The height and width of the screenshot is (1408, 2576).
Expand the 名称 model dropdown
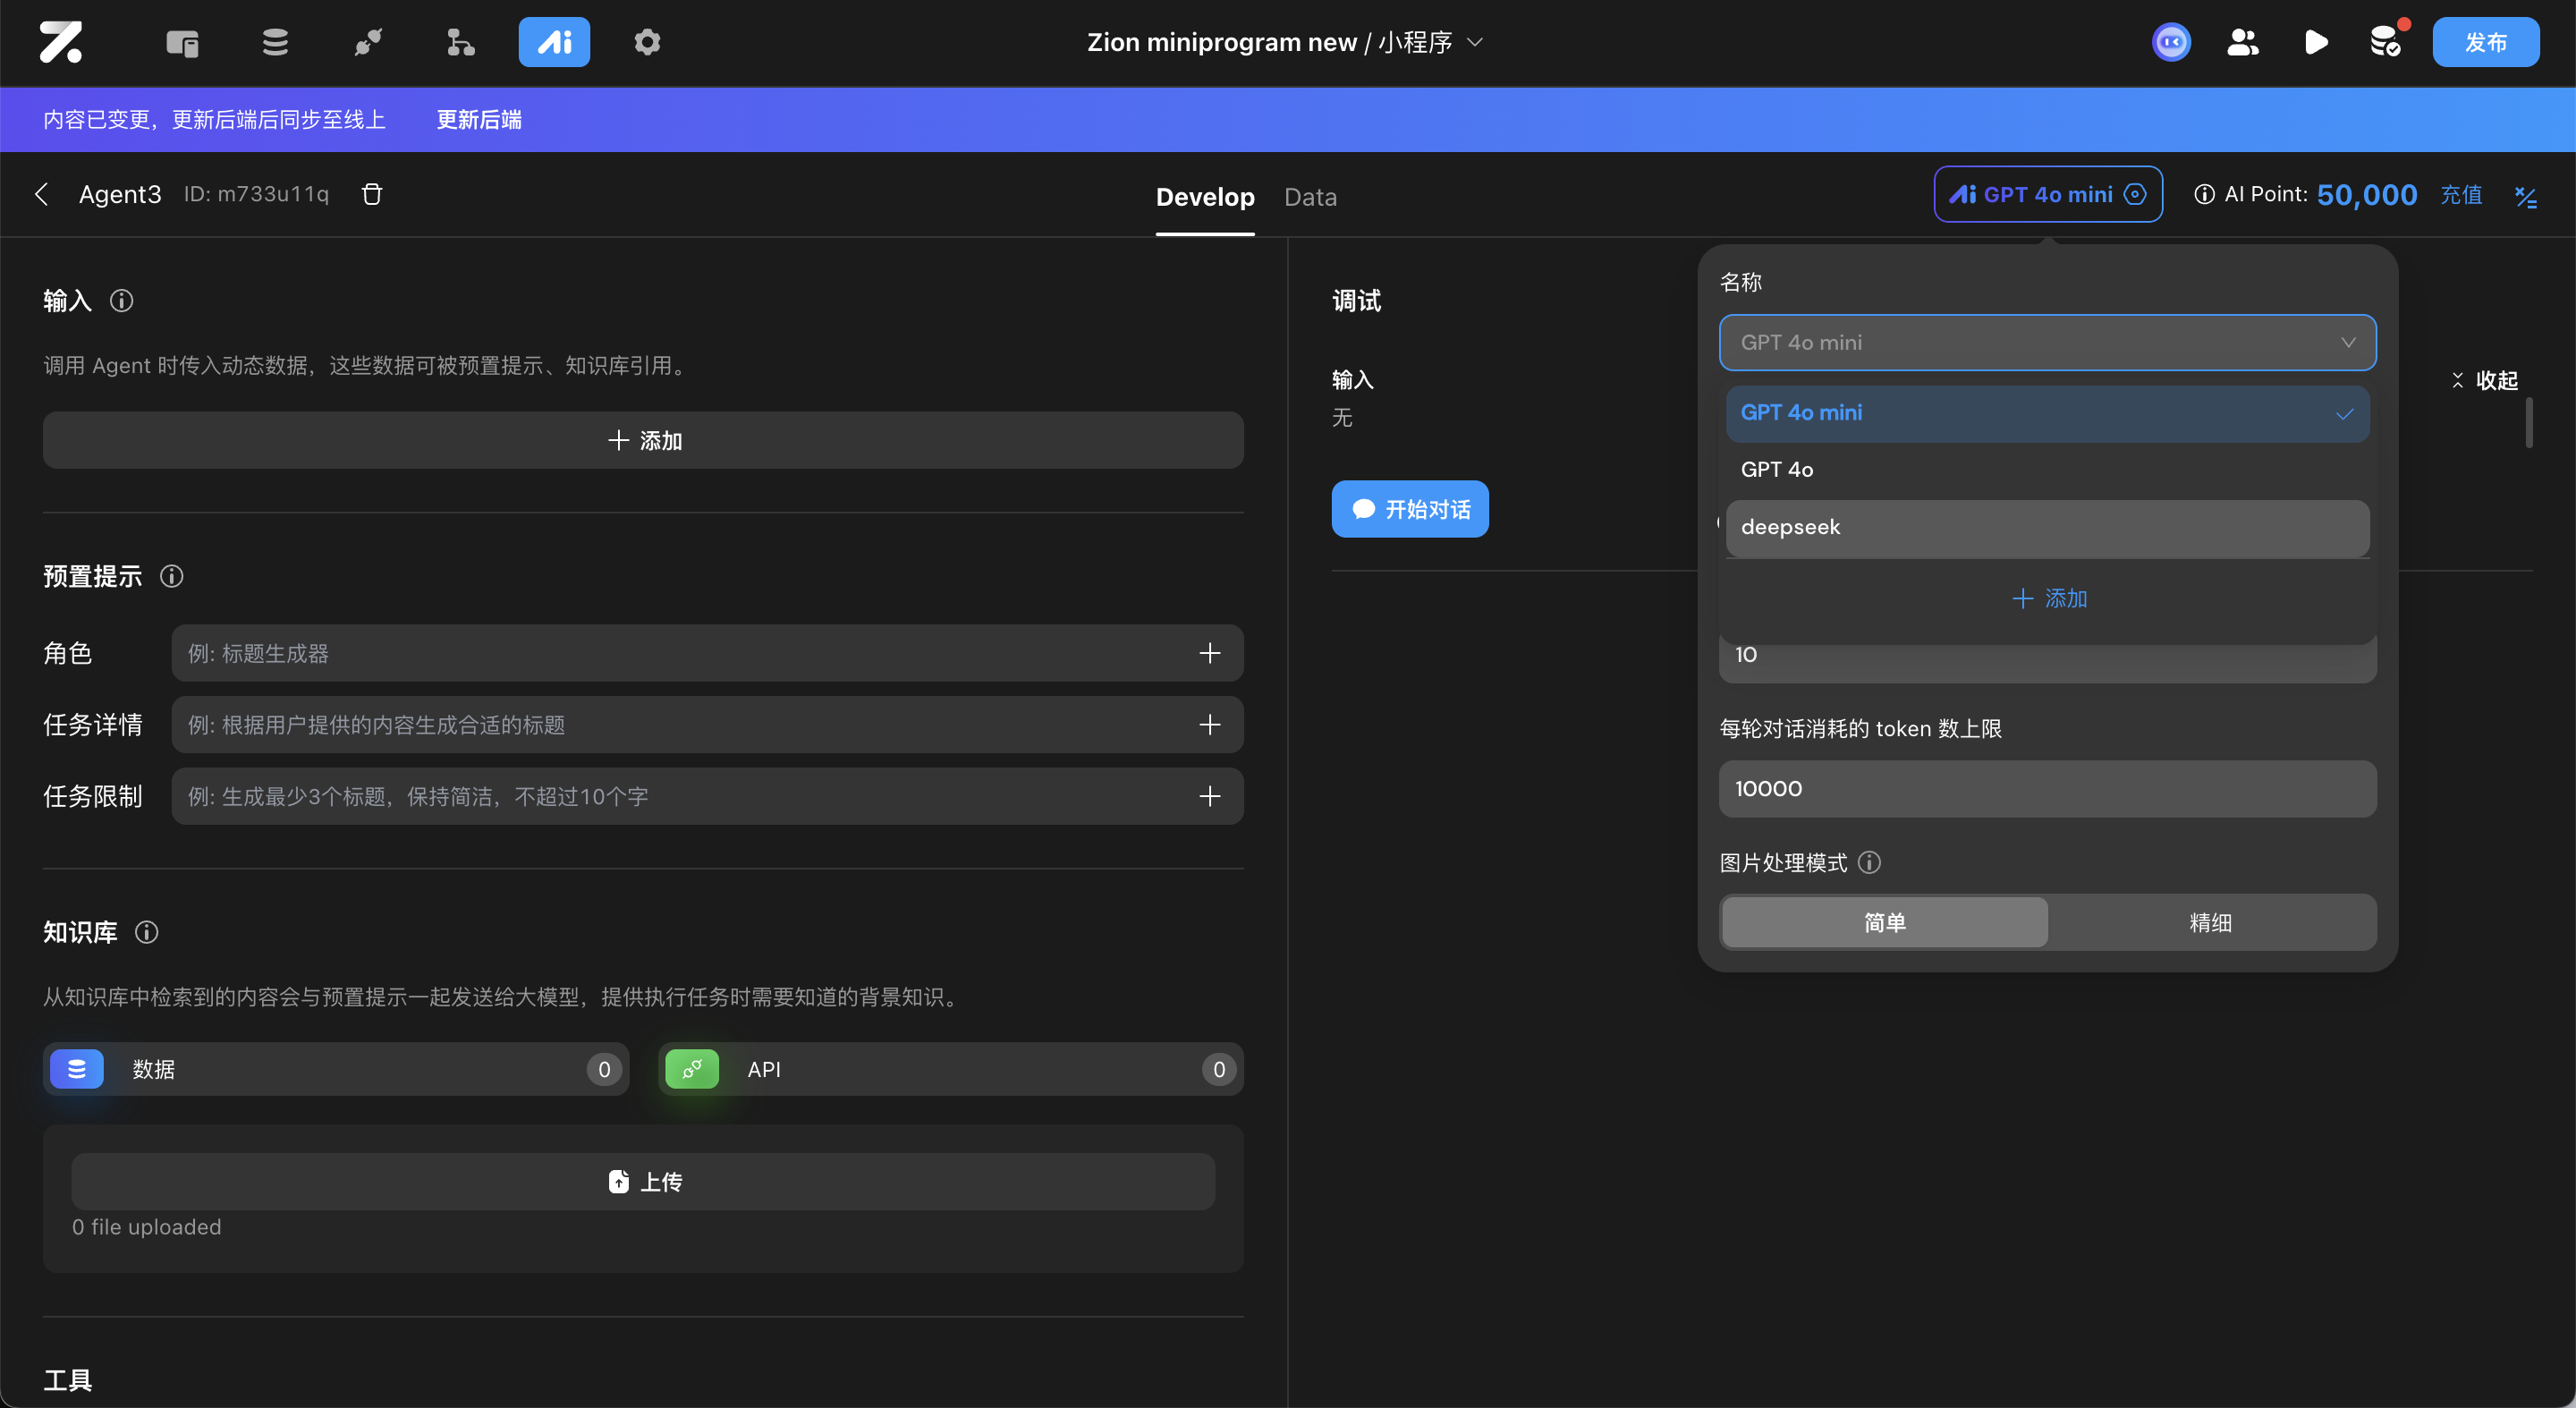click(x=2046, y=342)
